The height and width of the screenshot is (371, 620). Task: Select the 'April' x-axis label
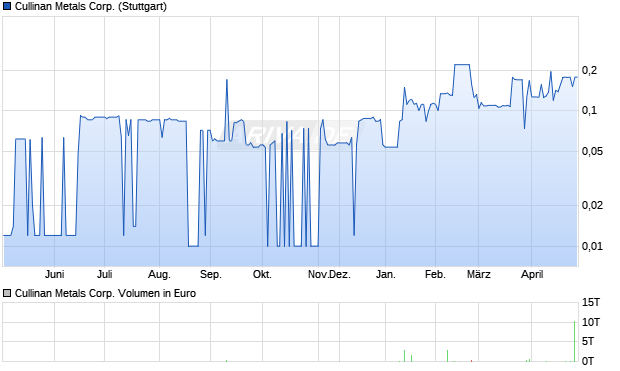(x=532, y=274)
